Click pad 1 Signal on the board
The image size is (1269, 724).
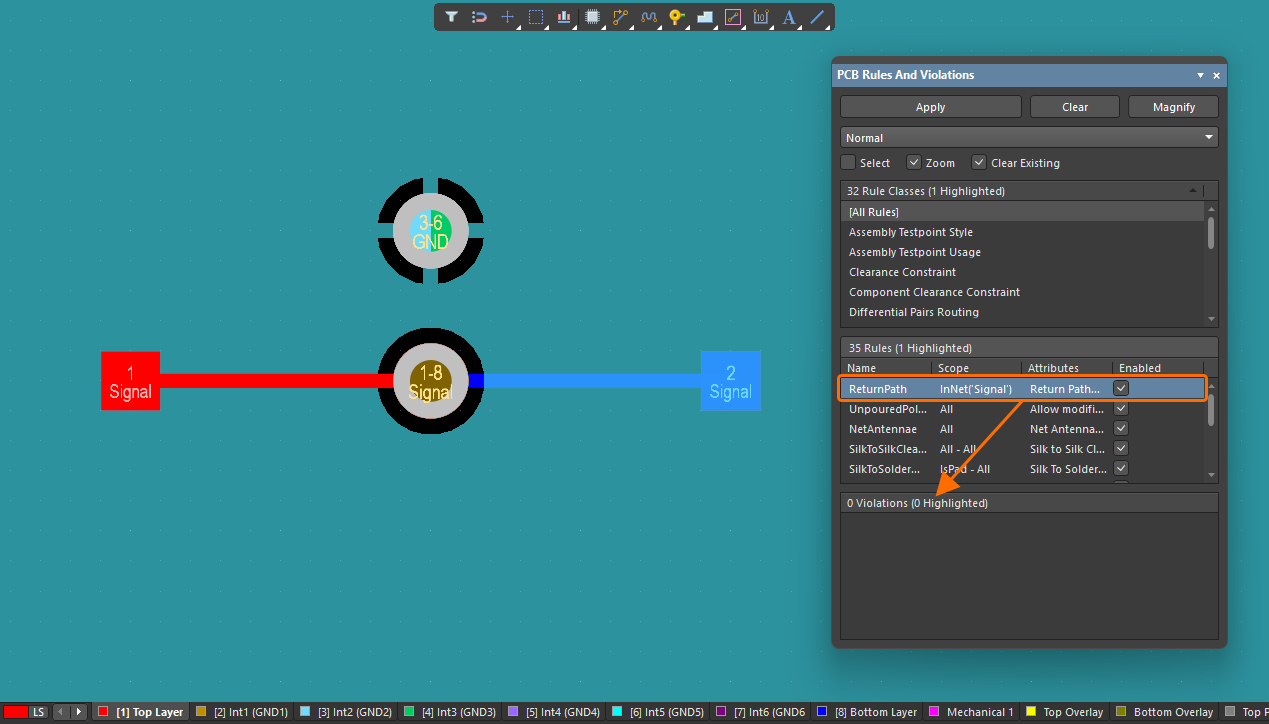click(x=130, y=381)
